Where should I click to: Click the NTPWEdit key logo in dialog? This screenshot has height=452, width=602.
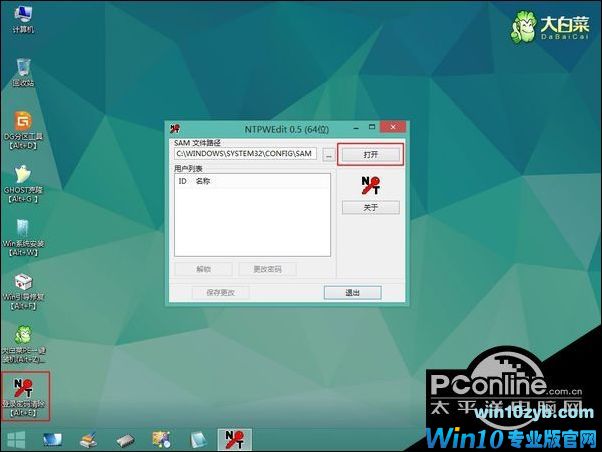pos(369,183)
